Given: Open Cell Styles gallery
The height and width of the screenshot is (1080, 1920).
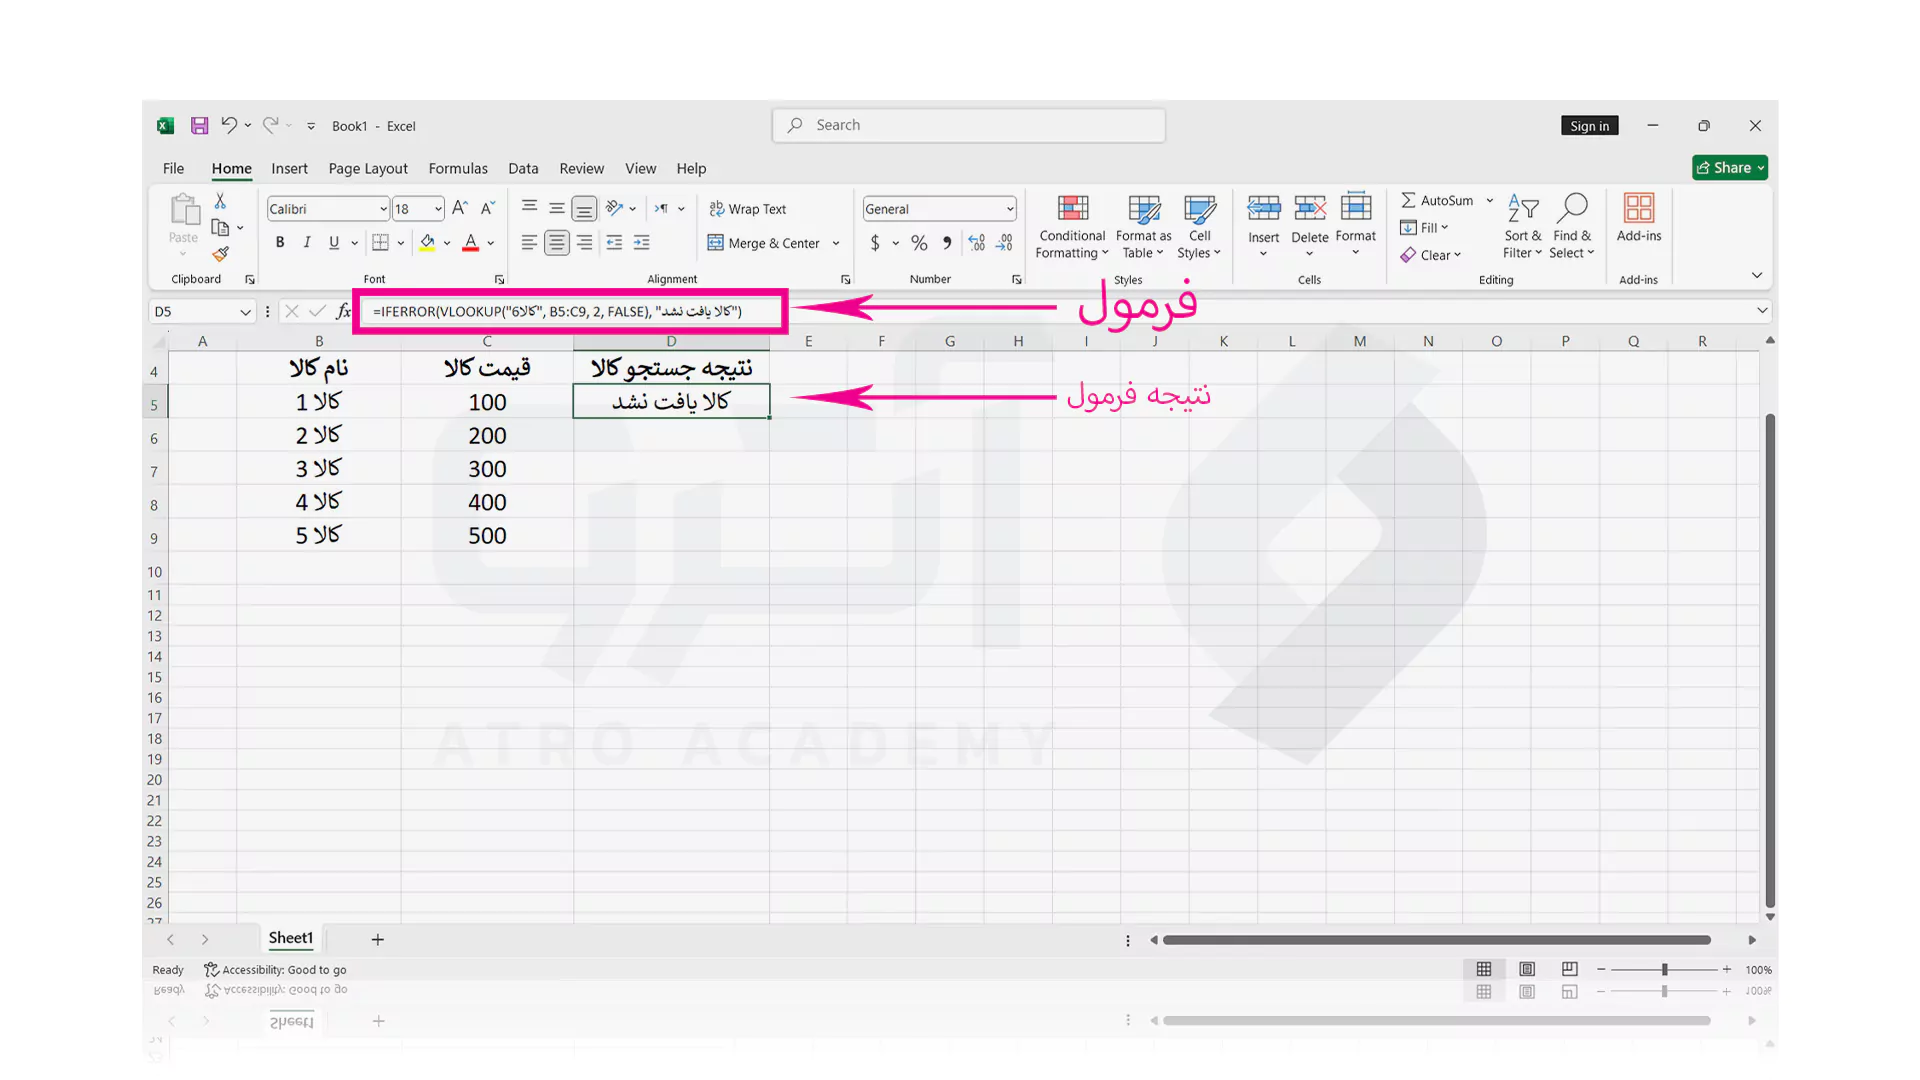Looking at the screenshot, I should 1199,227.
